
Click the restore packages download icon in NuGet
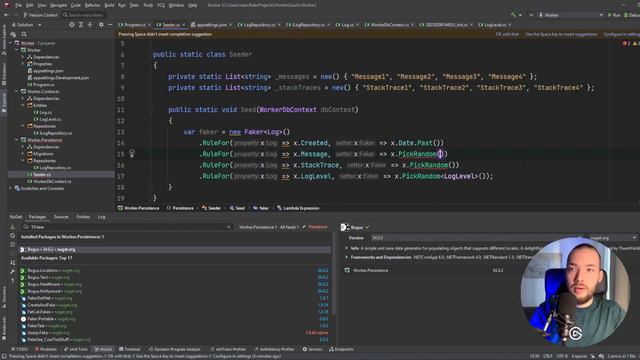coord(13,227)
